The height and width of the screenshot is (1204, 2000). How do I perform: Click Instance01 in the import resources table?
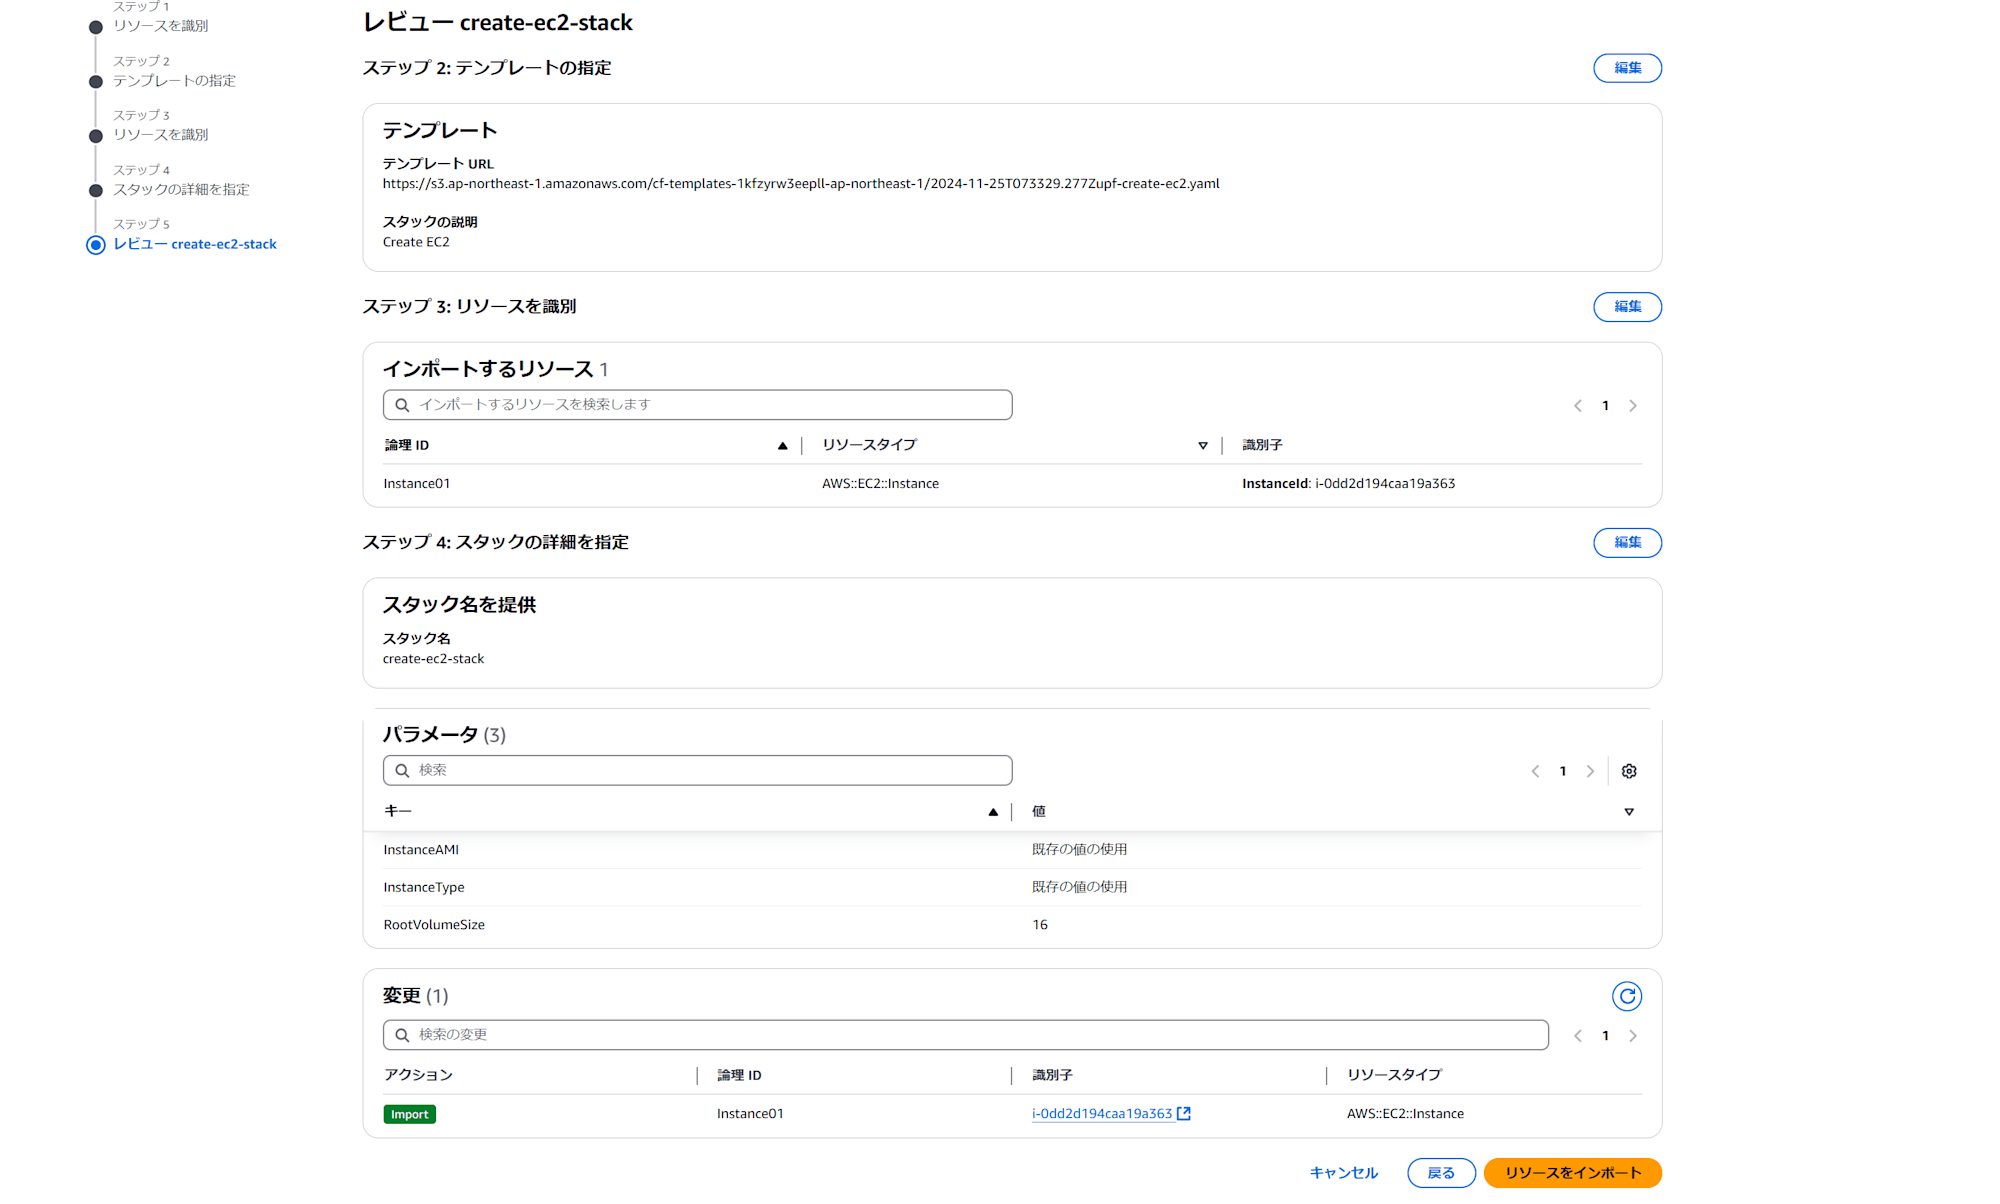coord(416,484)
